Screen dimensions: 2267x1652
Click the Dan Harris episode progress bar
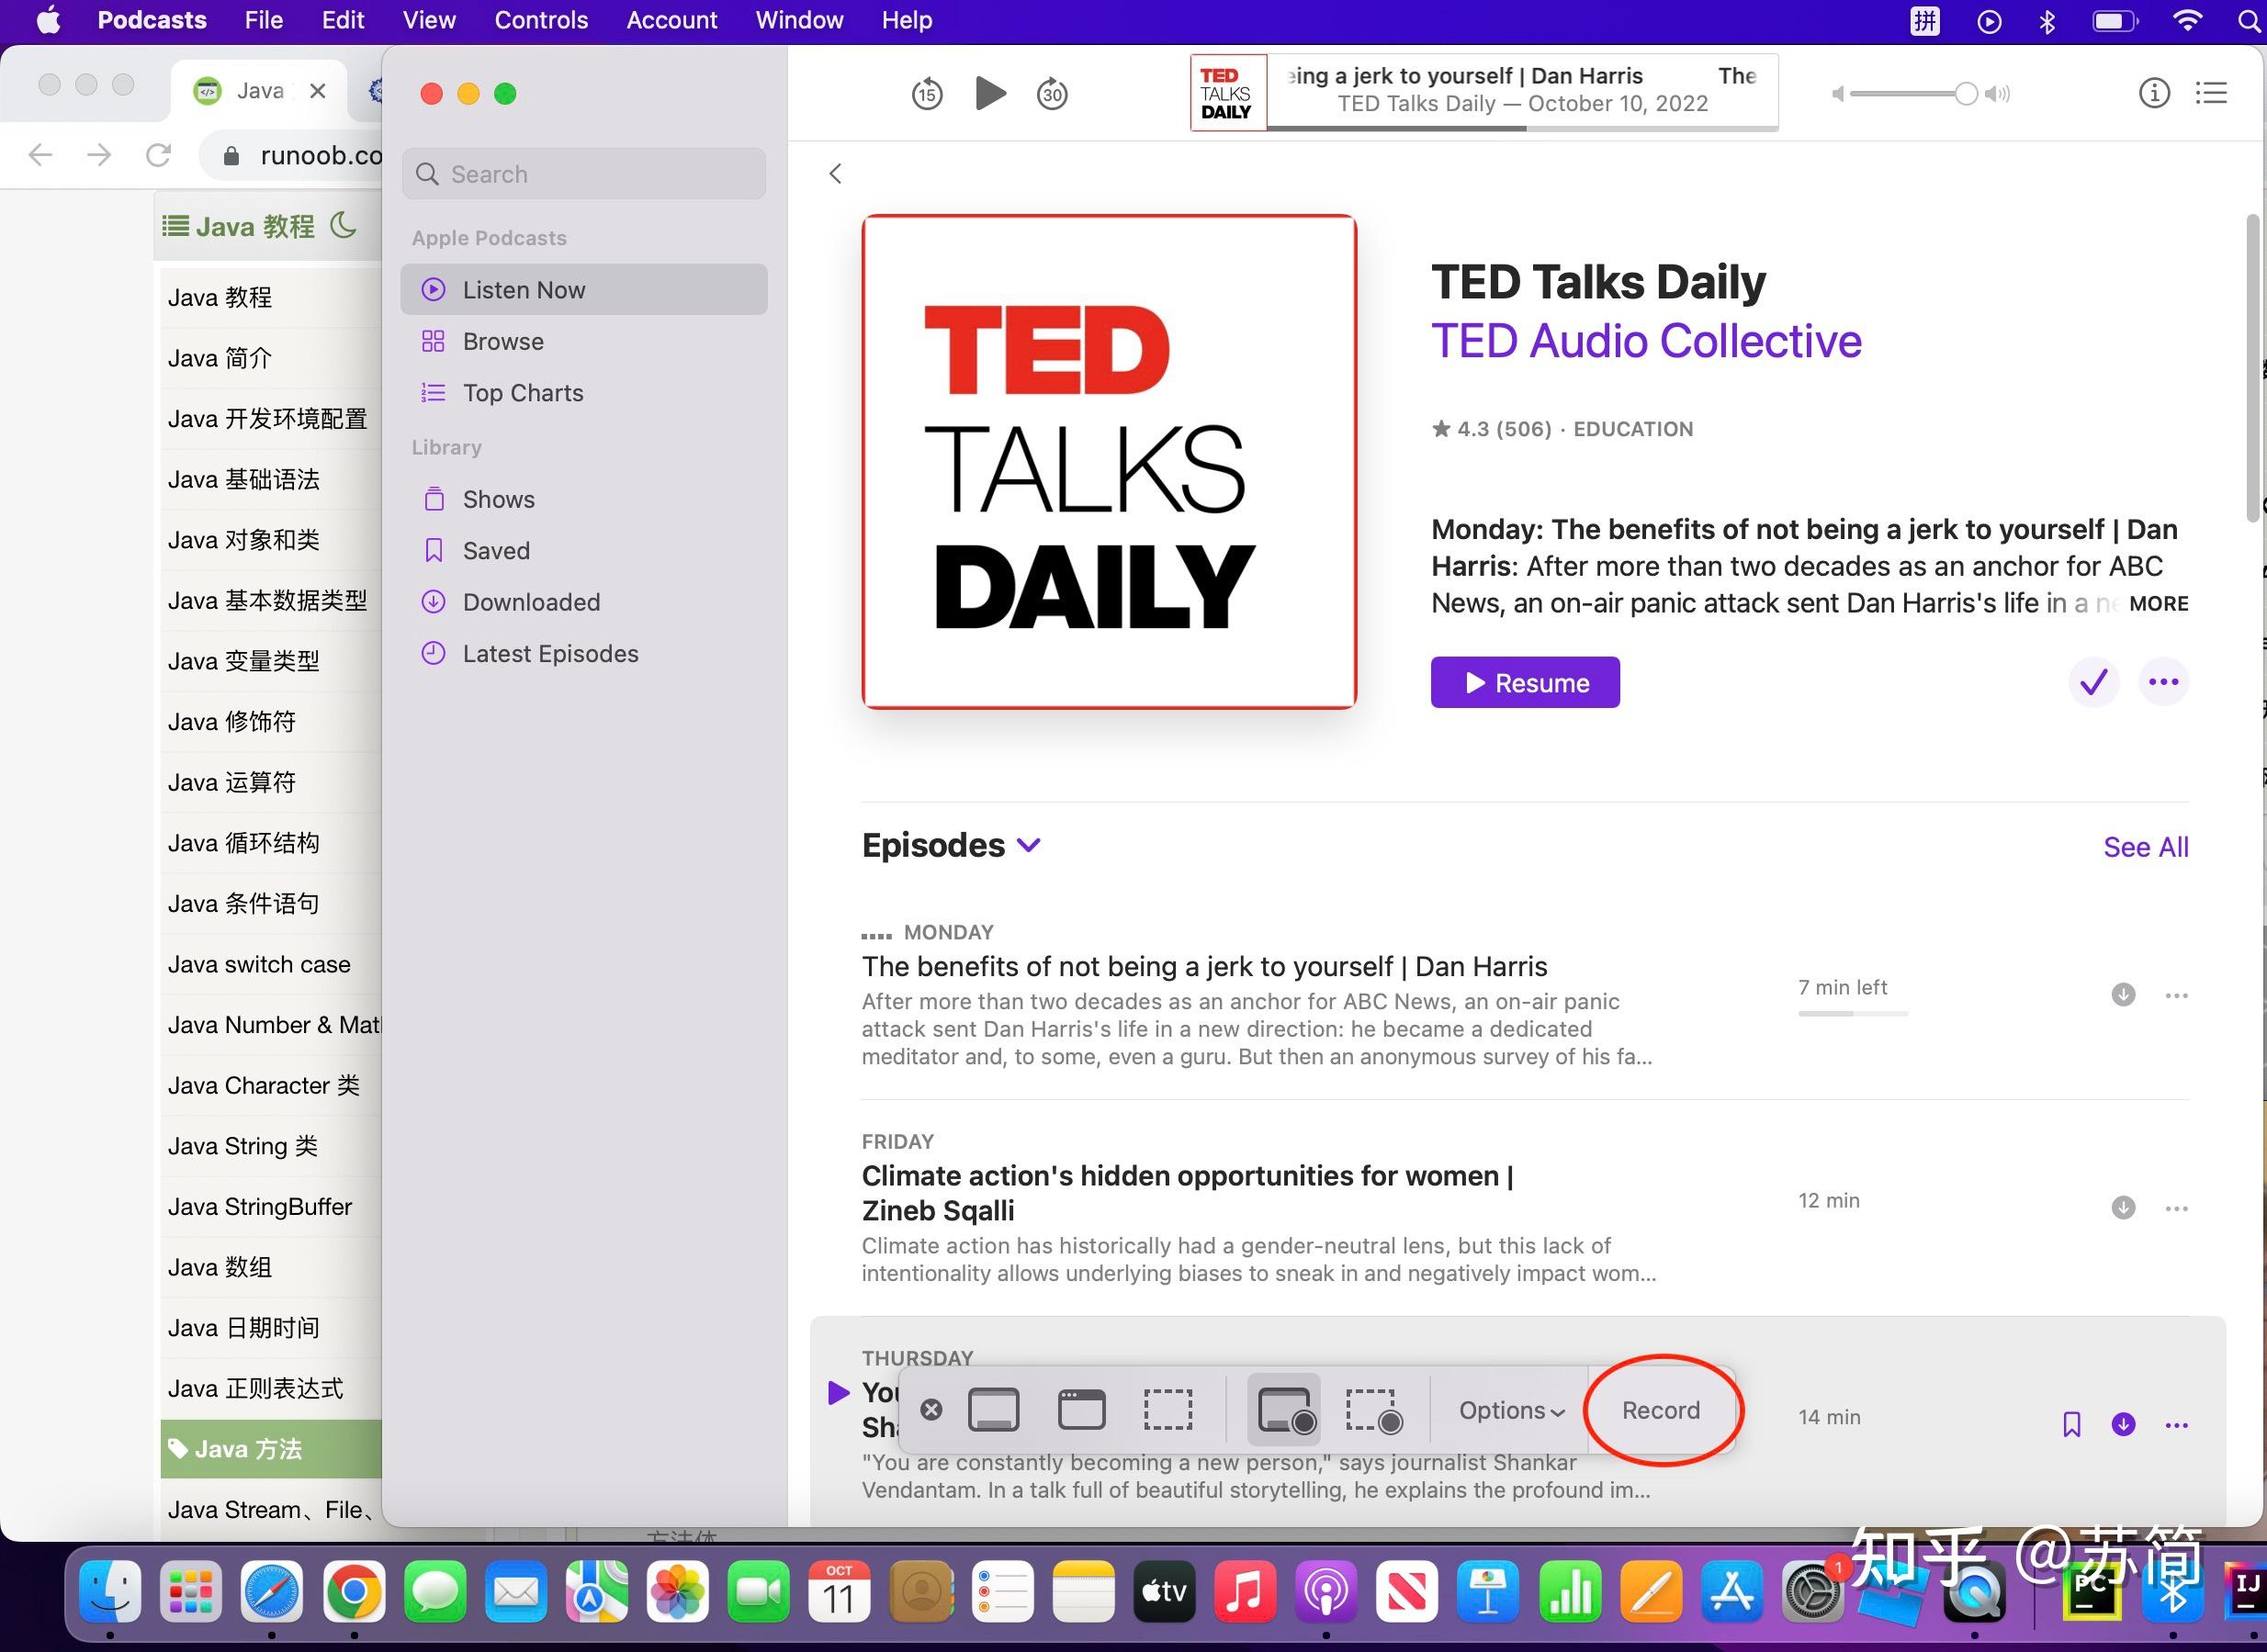[1852, 1014]
